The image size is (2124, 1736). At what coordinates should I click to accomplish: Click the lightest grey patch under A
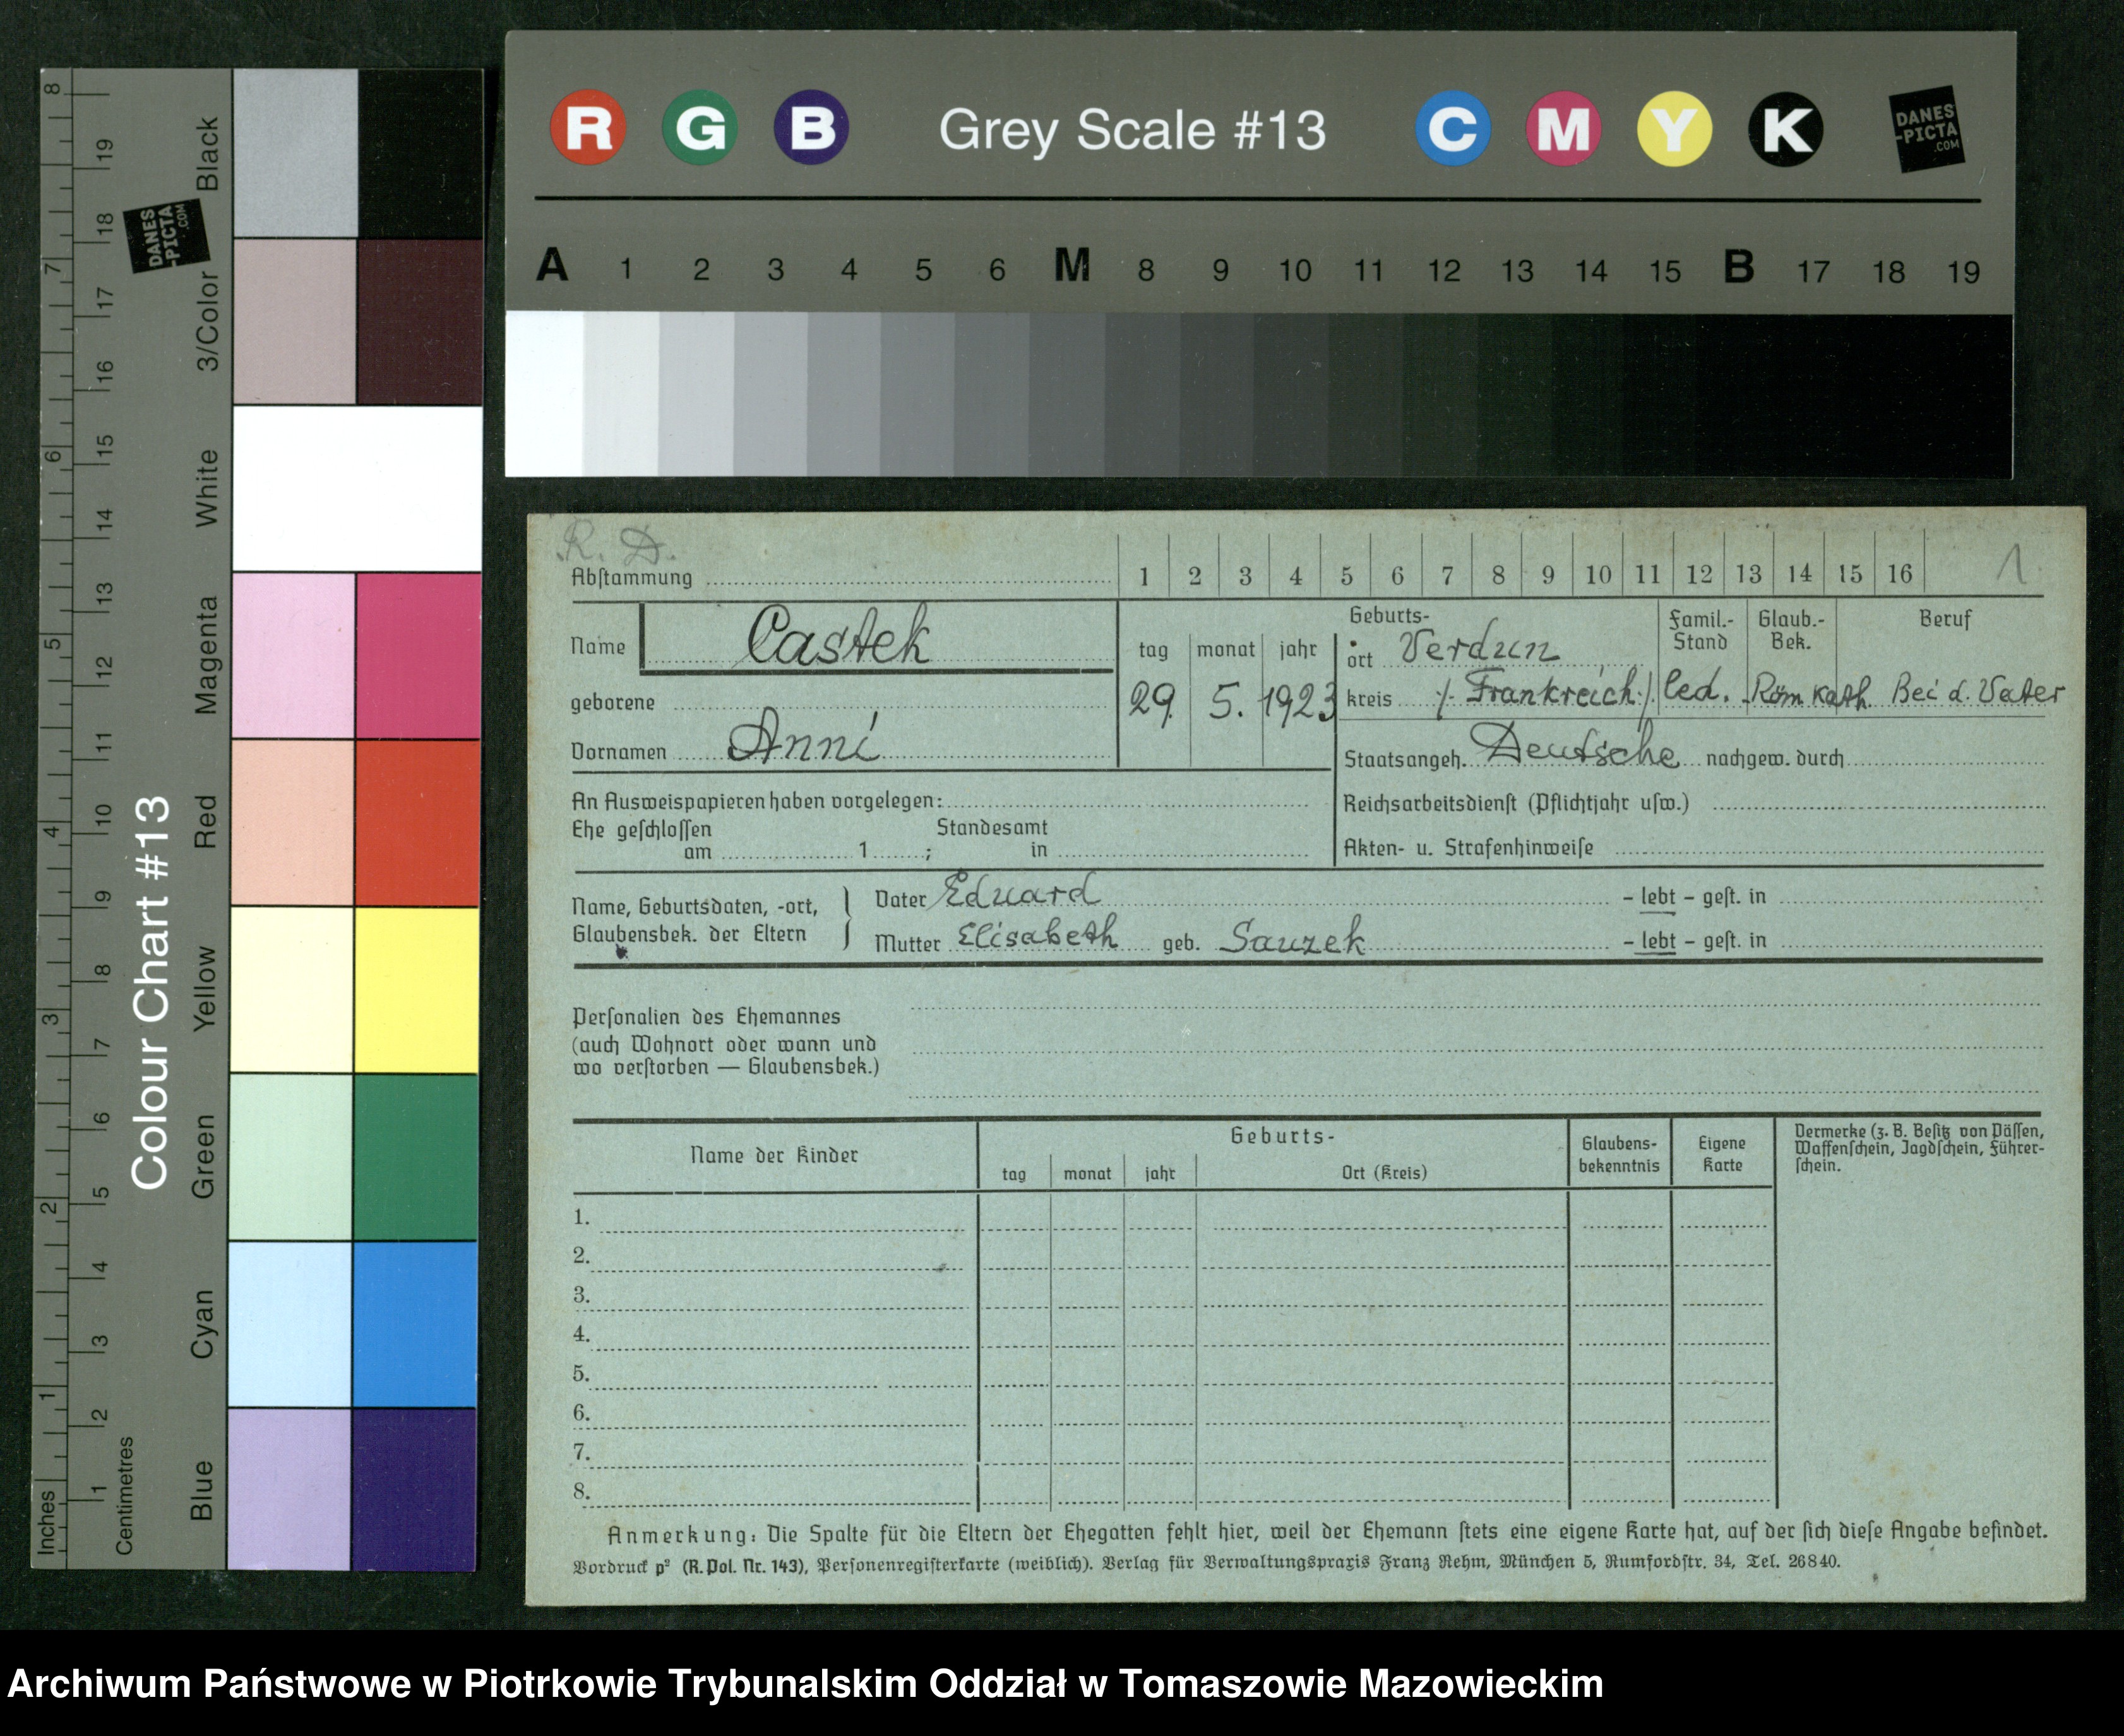[x=545, y=394]
